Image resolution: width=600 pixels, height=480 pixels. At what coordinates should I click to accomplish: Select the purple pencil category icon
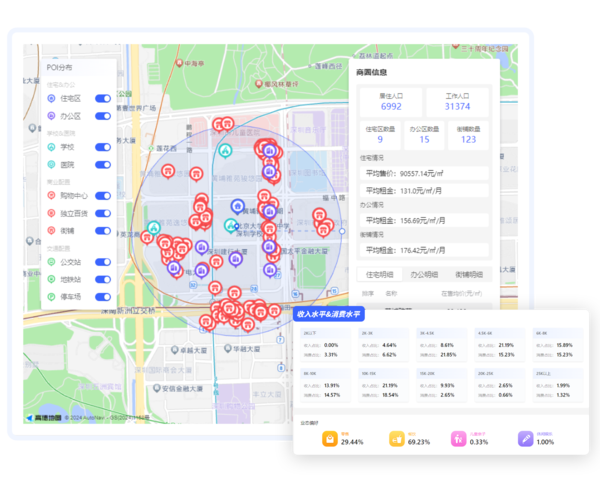pos(525,439)
